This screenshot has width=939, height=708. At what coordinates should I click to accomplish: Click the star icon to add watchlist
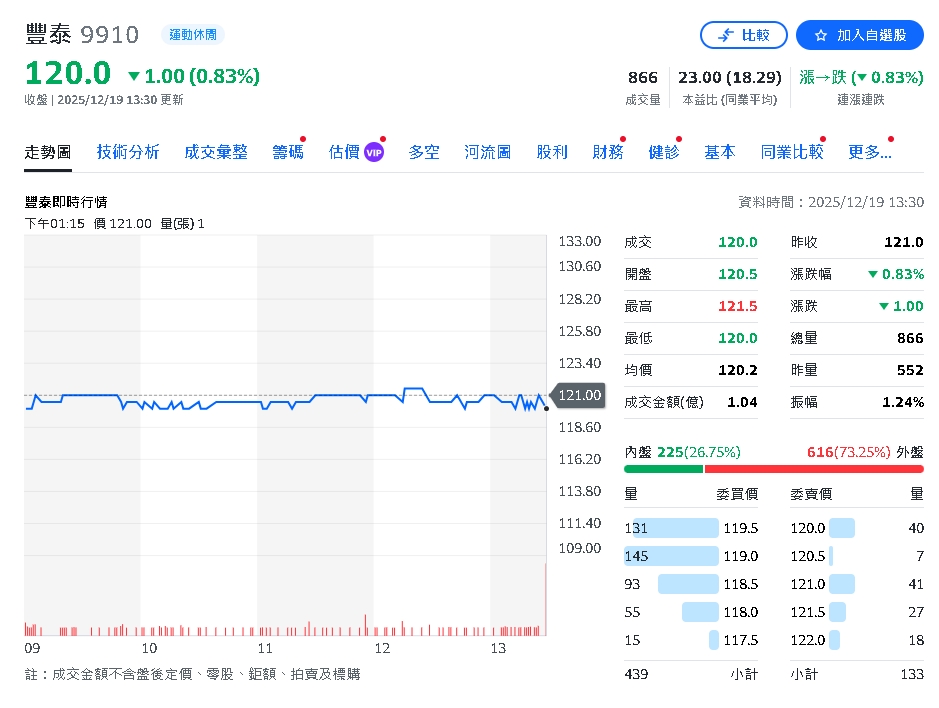click(x=821, y=35)
